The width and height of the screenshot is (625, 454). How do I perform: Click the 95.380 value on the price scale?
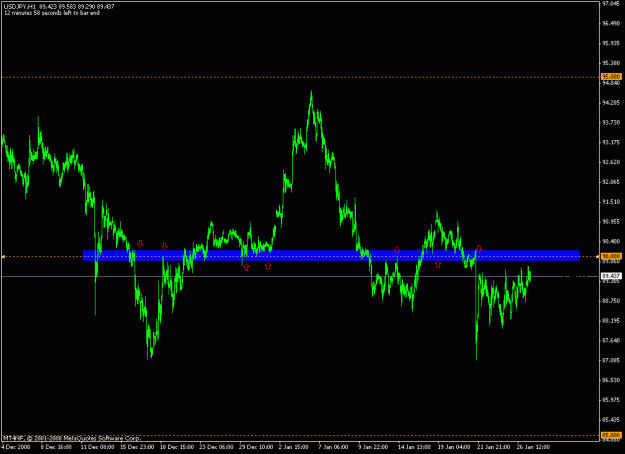611,63
